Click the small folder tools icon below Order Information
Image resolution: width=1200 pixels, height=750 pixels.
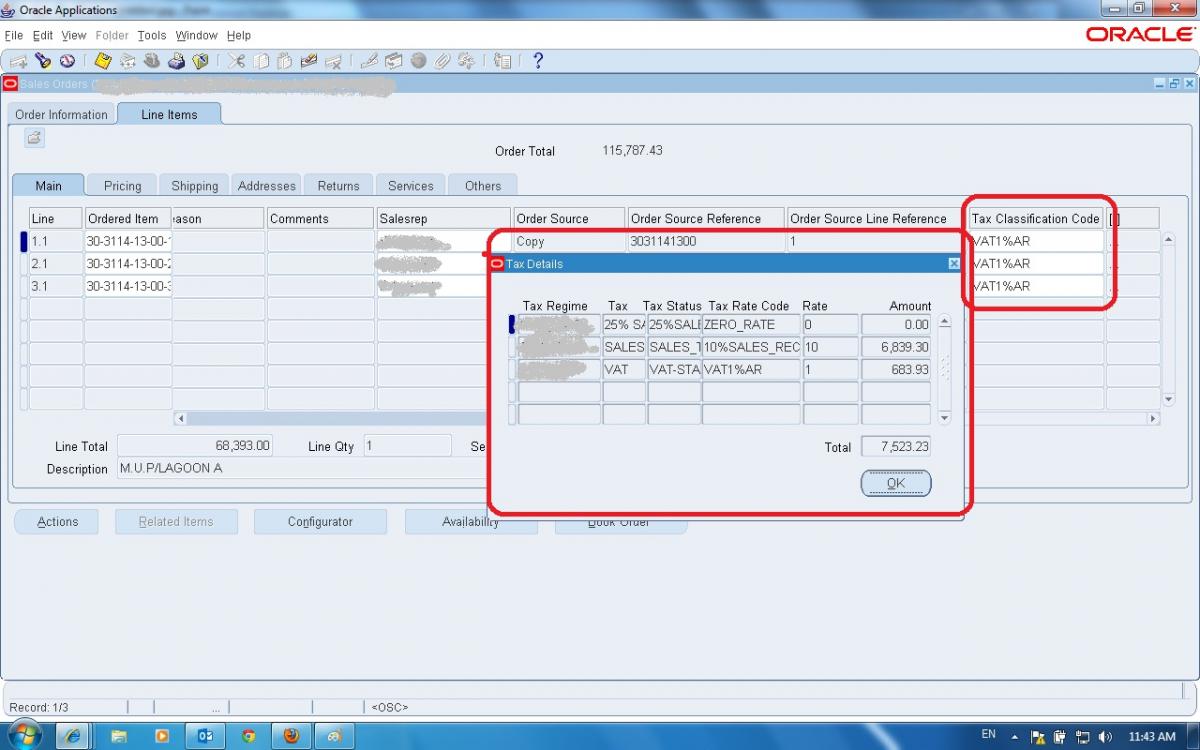point(34,138)
